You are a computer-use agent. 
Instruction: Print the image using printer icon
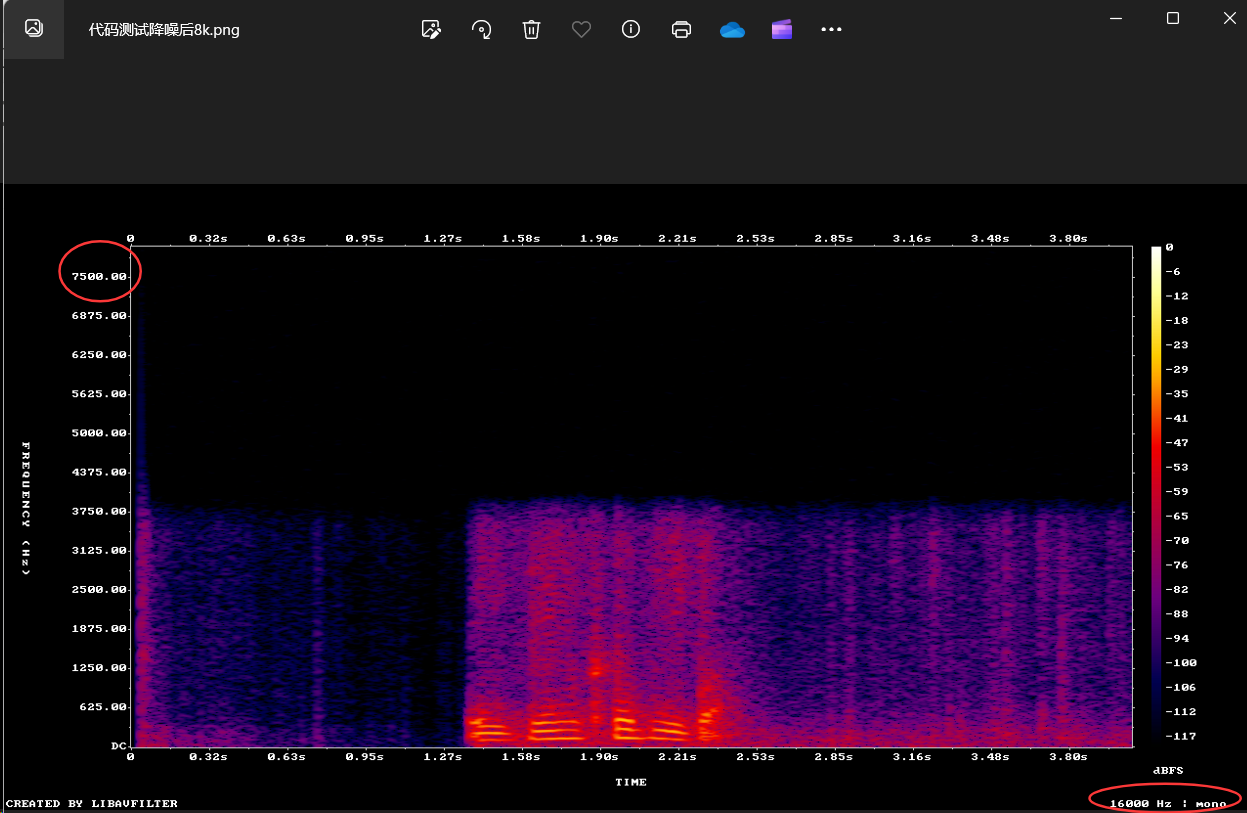click(x=681, y=29)
